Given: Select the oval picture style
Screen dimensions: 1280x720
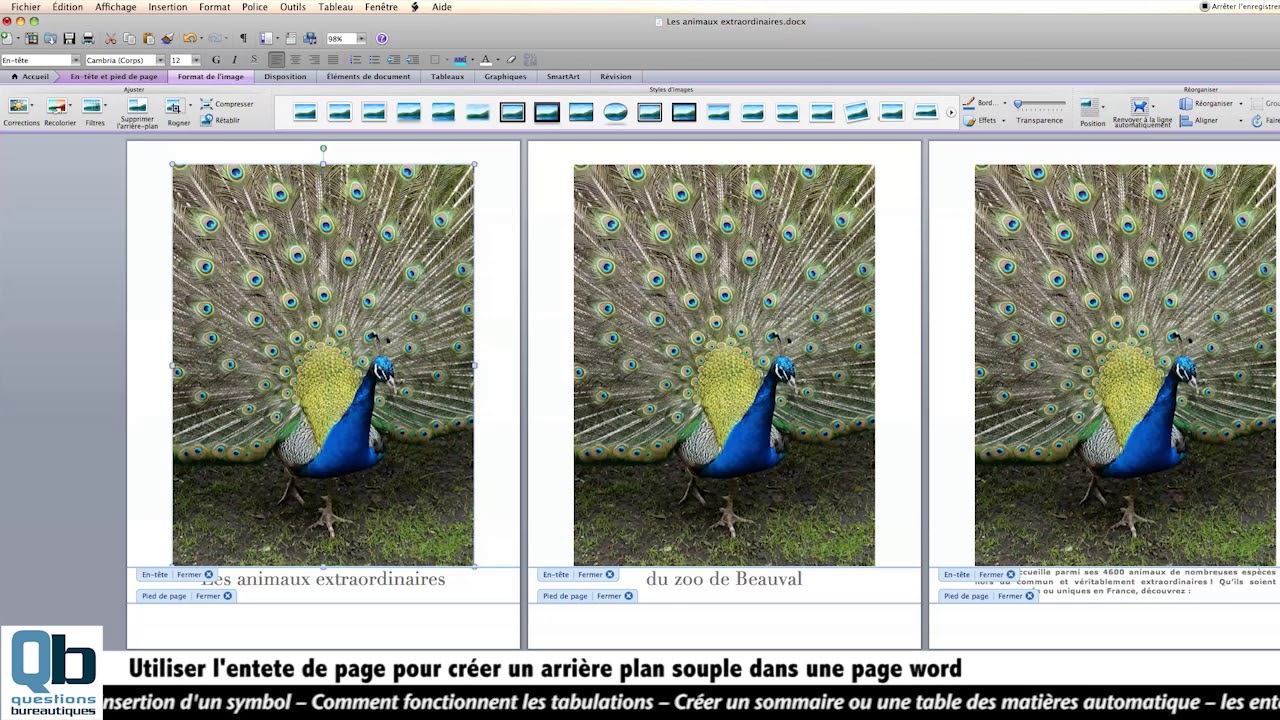Looking at the screenshot, I should click(615, 112).
